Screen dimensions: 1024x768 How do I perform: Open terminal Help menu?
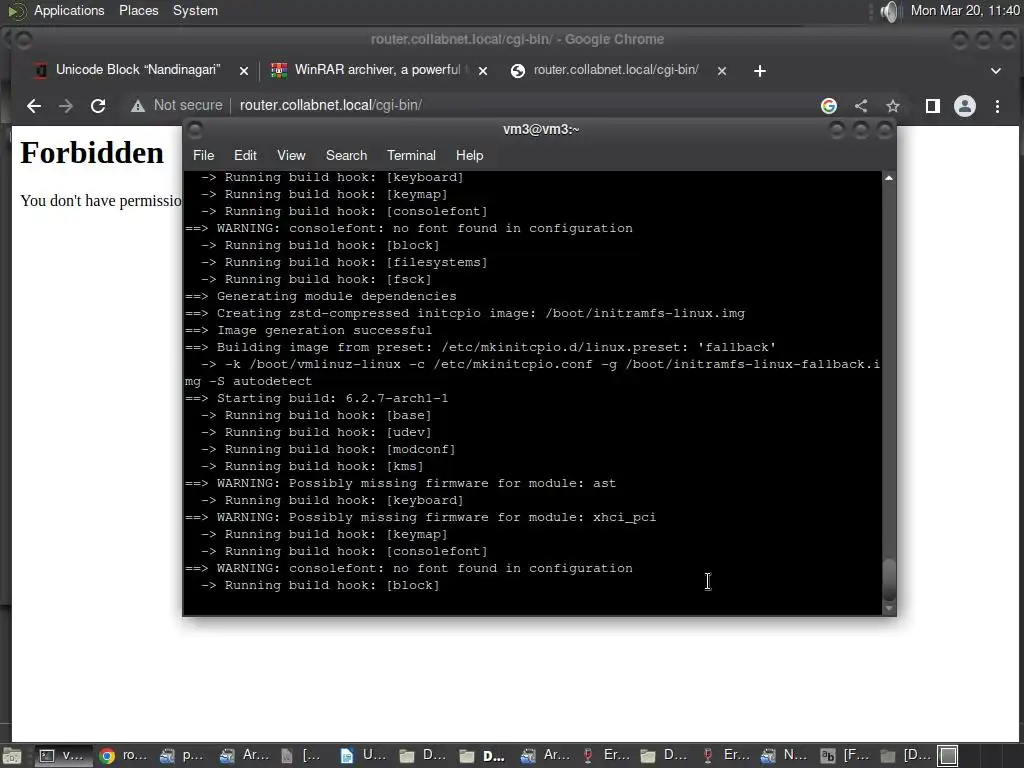(x=470, y=155)
